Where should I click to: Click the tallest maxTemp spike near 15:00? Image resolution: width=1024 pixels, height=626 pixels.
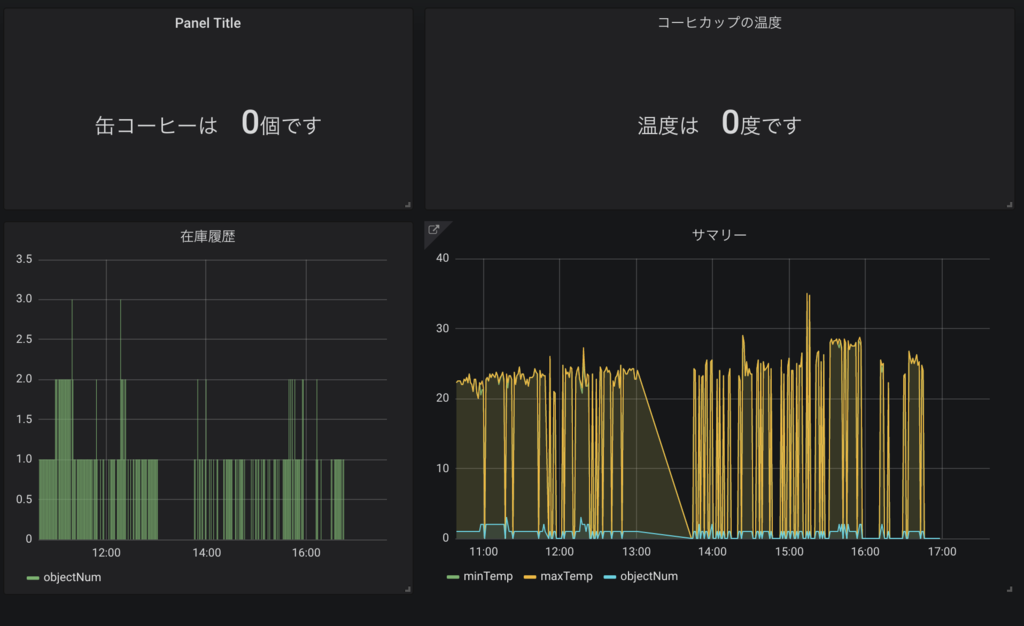(808, 300)
